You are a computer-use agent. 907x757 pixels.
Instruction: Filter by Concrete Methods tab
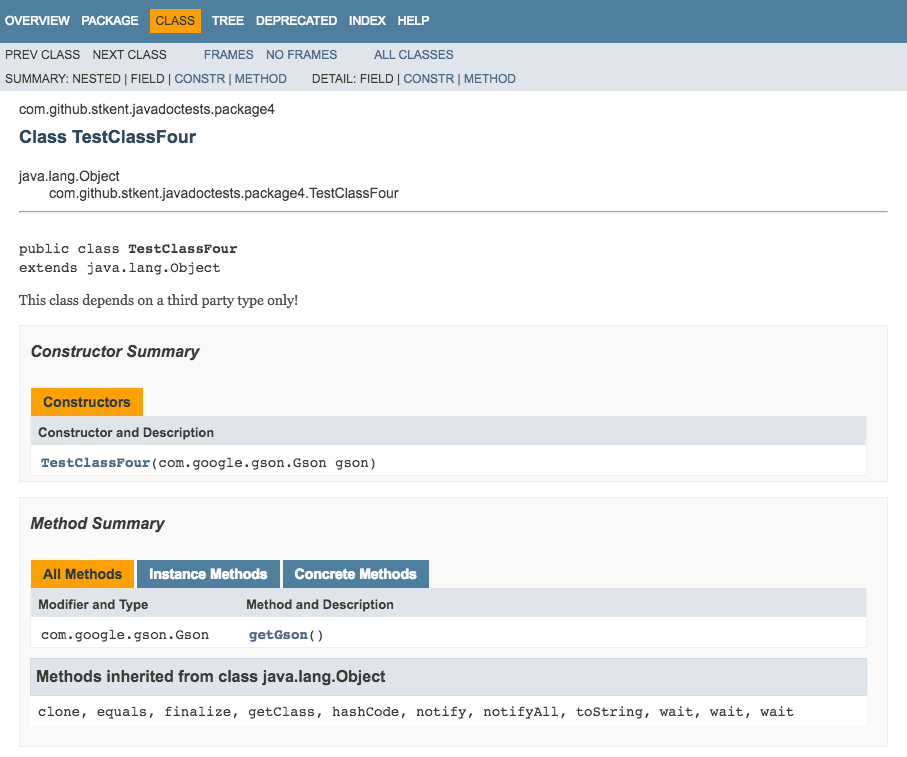pyautogui.click(x=356, y=574)
